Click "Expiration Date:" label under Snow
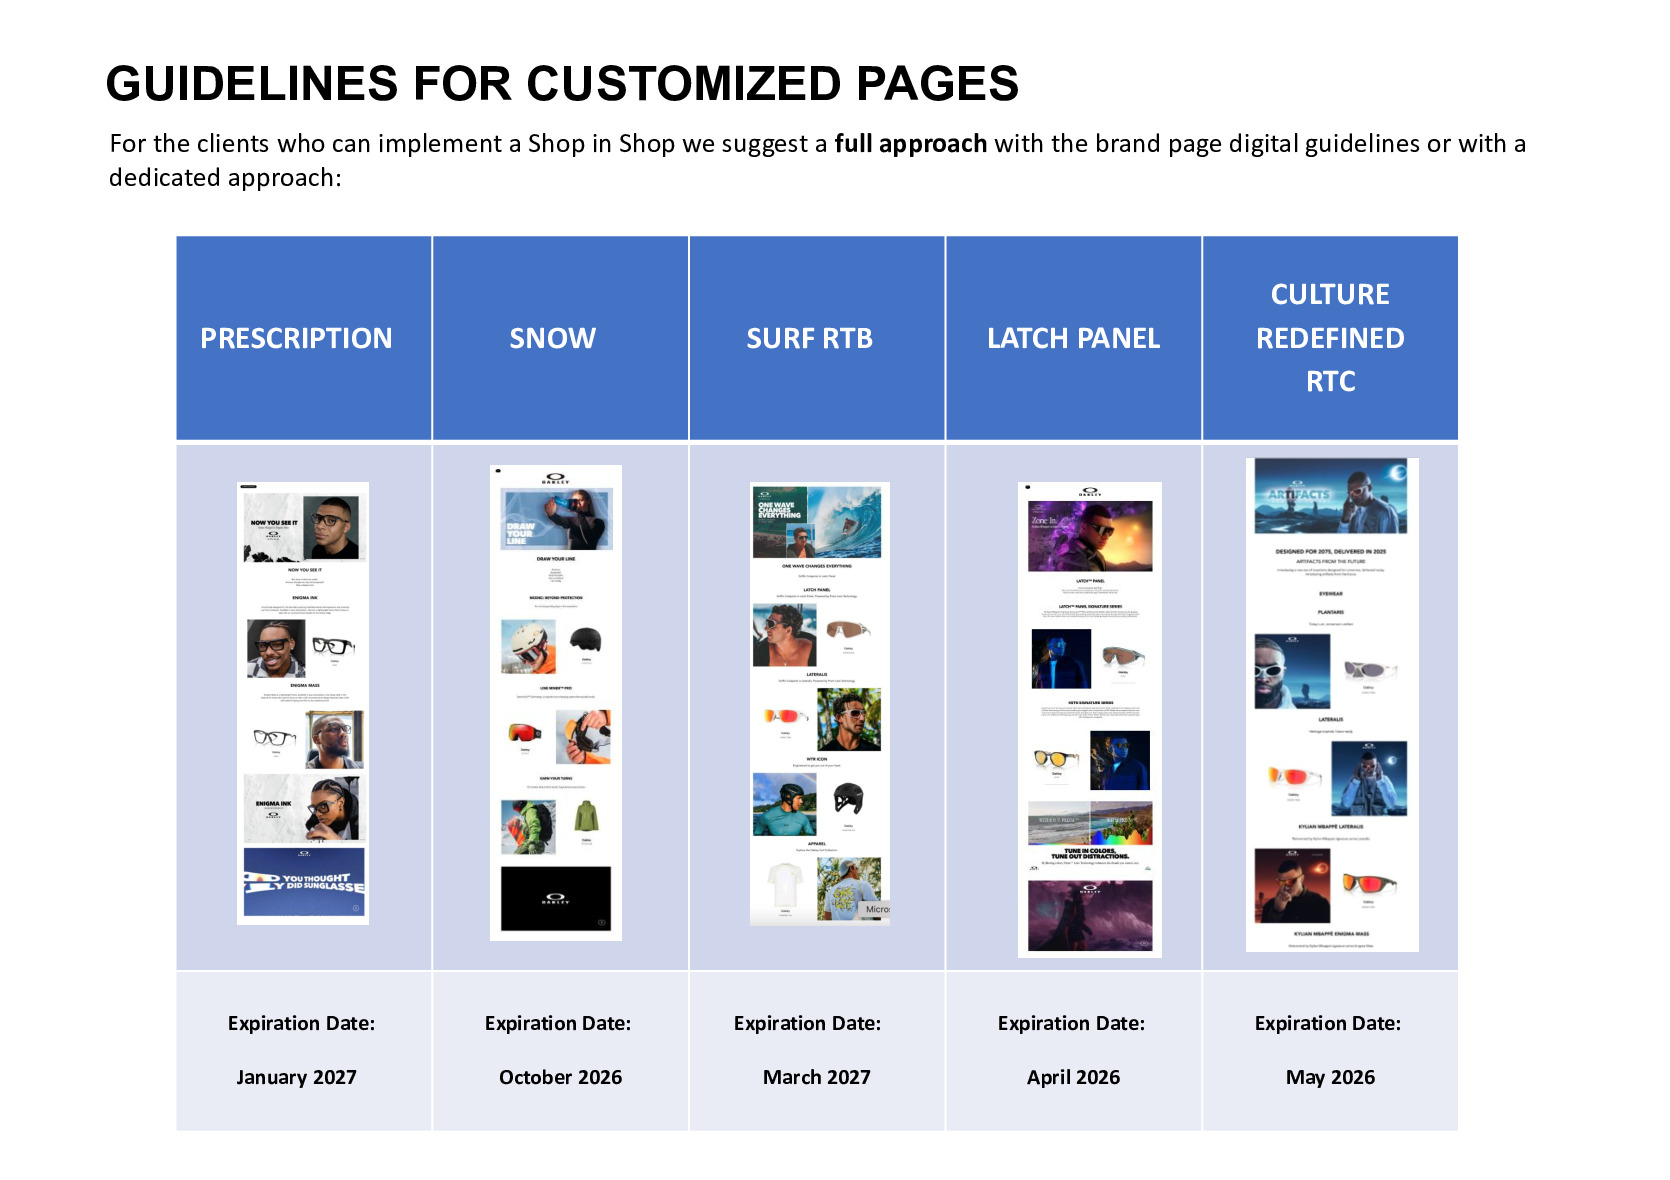The image size is (1670, 1180). pyautogui.click(x=558, y=1023)
